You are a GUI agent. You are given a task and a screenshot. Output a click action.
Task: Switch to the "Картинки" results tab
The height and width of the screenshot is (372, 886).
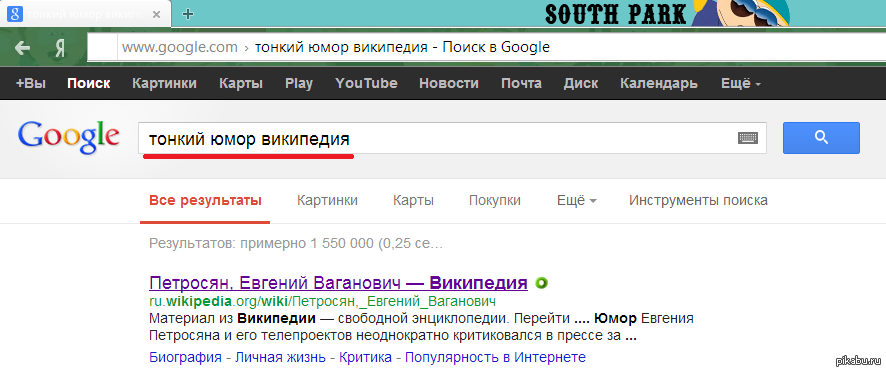(x=327, y=200)
